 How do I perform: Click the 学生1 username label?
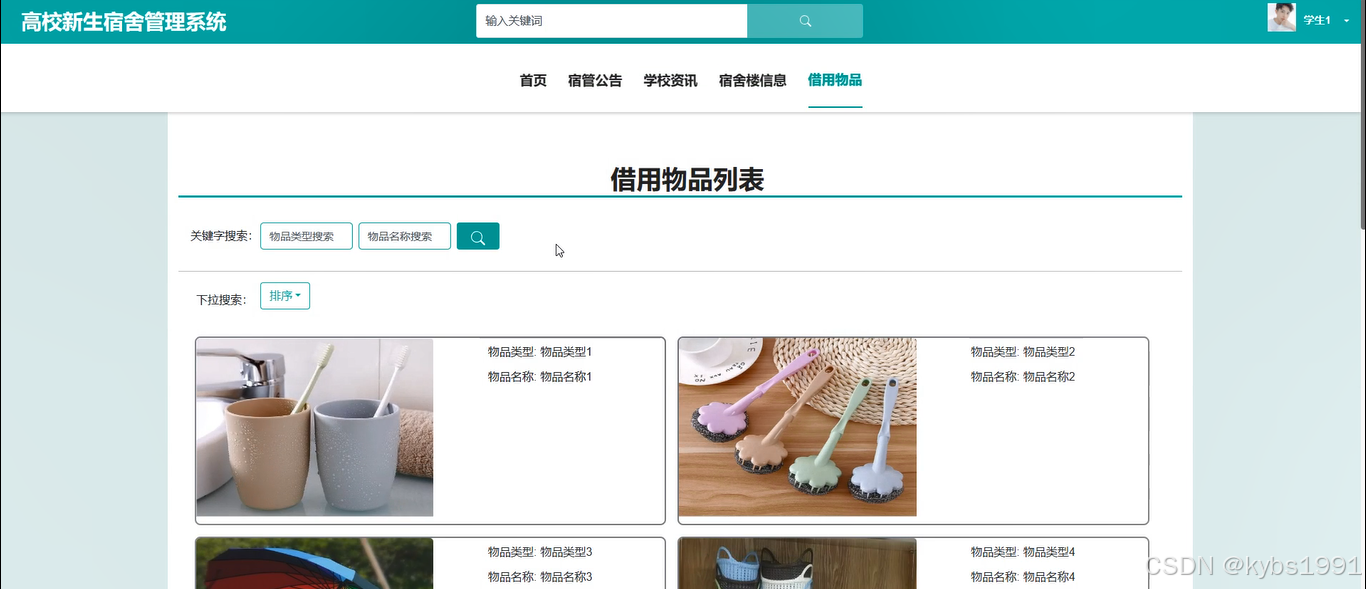[x=1317, y=20]
